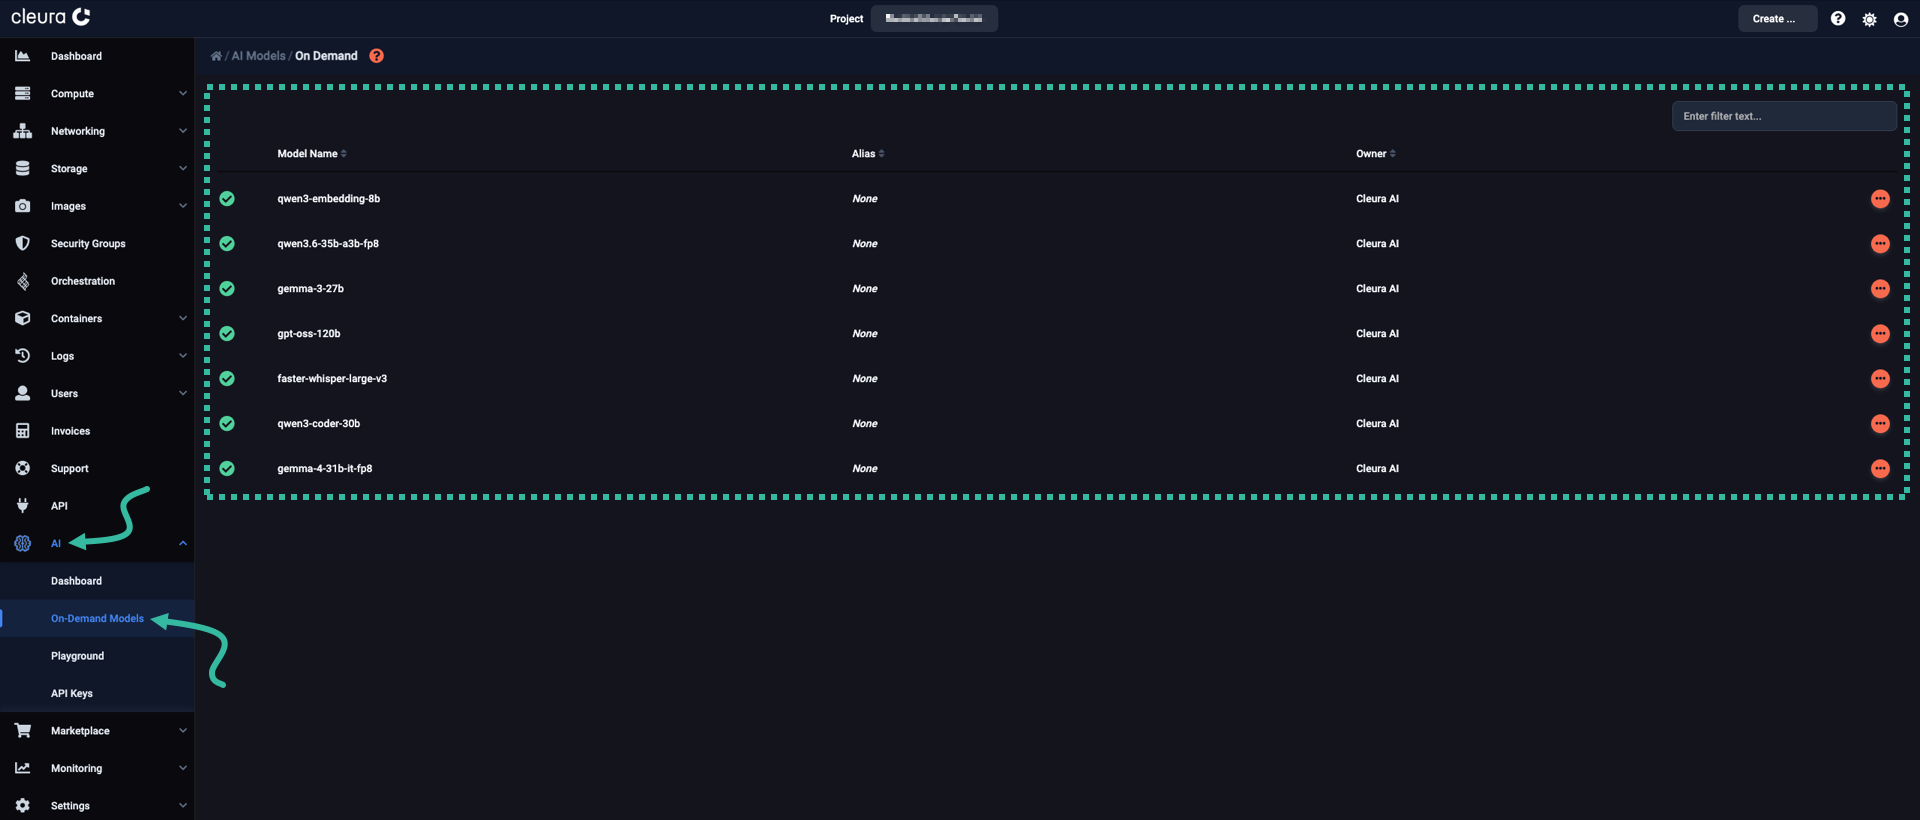Expand the Images menu chevron
1920x820 pixels.
pos(183,206)
